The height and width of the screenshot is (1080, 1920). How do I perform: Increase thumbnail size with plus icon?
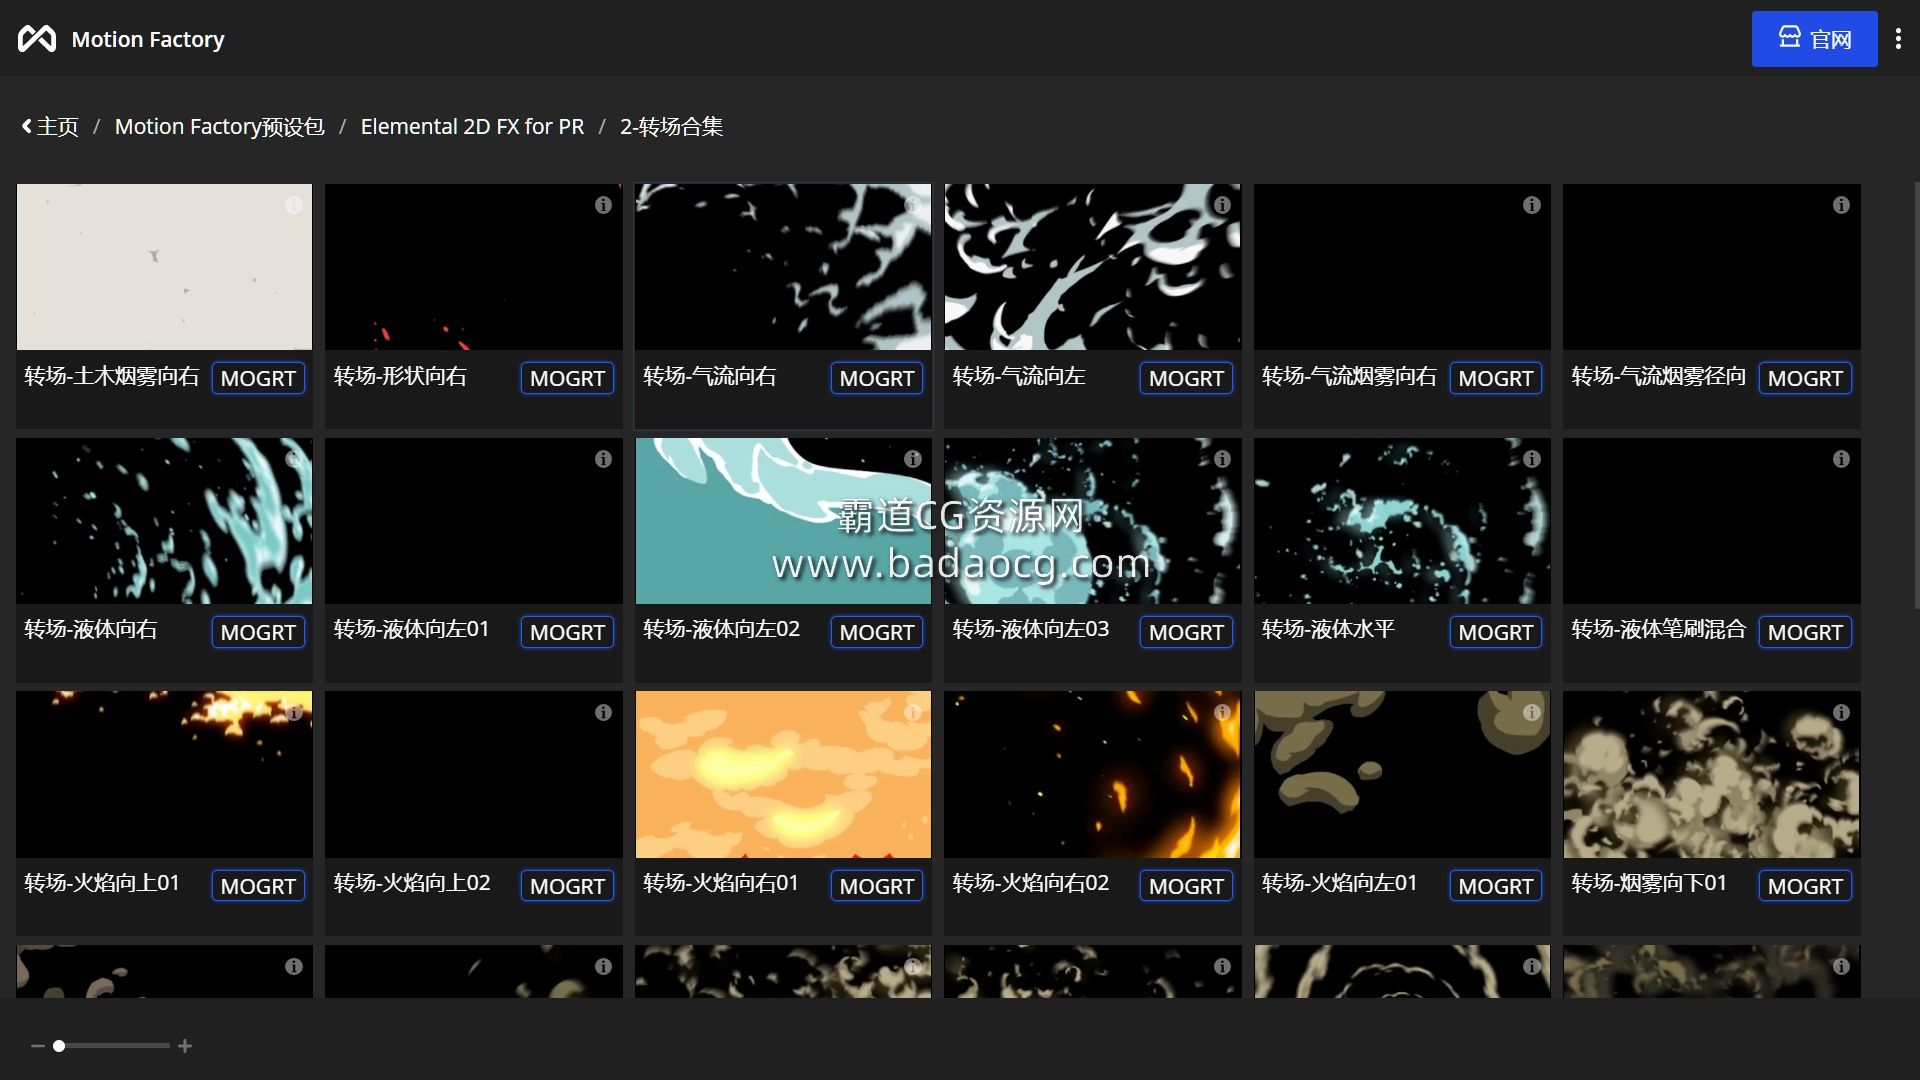(185, 1046)
